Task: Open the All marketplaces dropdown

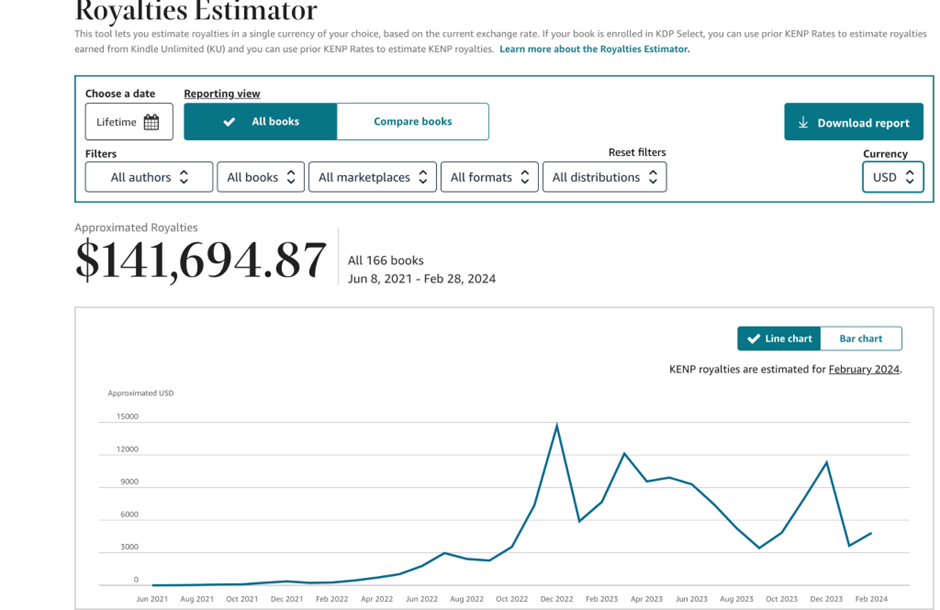Action: [x=372, y=177]
